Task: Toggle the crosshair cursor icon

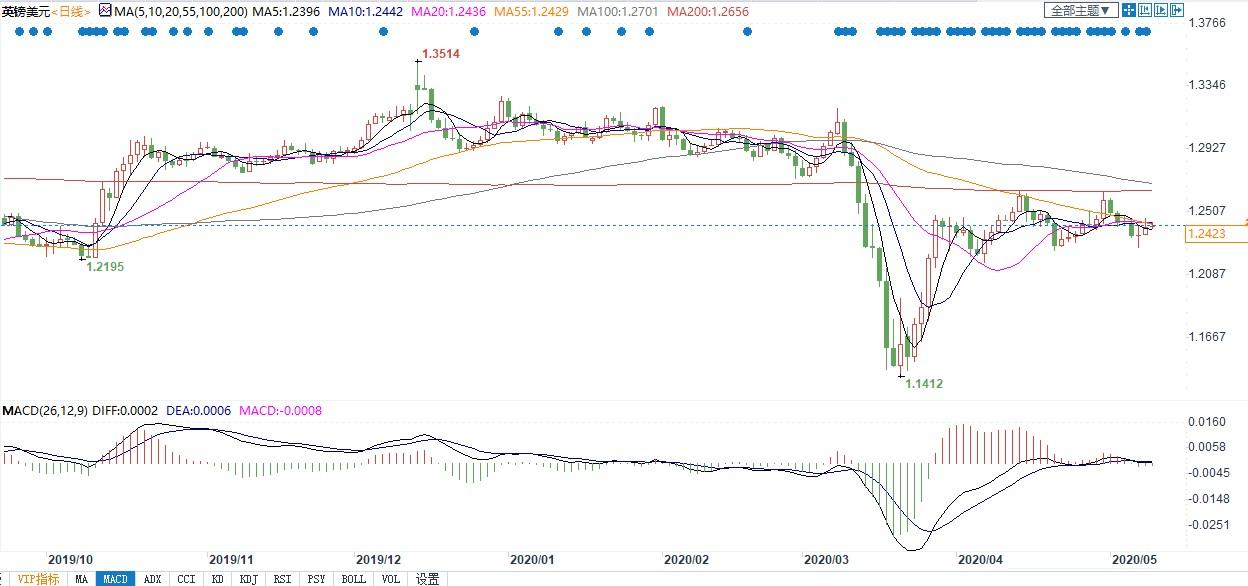Action: click(1129, 10)
